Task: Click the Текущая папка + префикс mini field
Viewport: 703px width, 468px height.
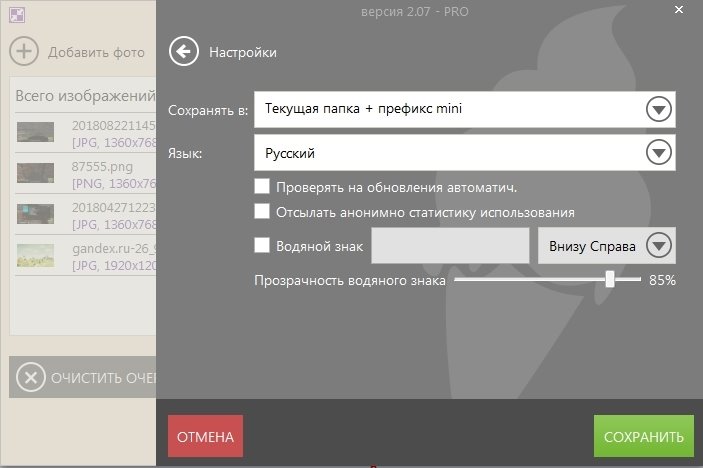Action: (x=464, y=109)
